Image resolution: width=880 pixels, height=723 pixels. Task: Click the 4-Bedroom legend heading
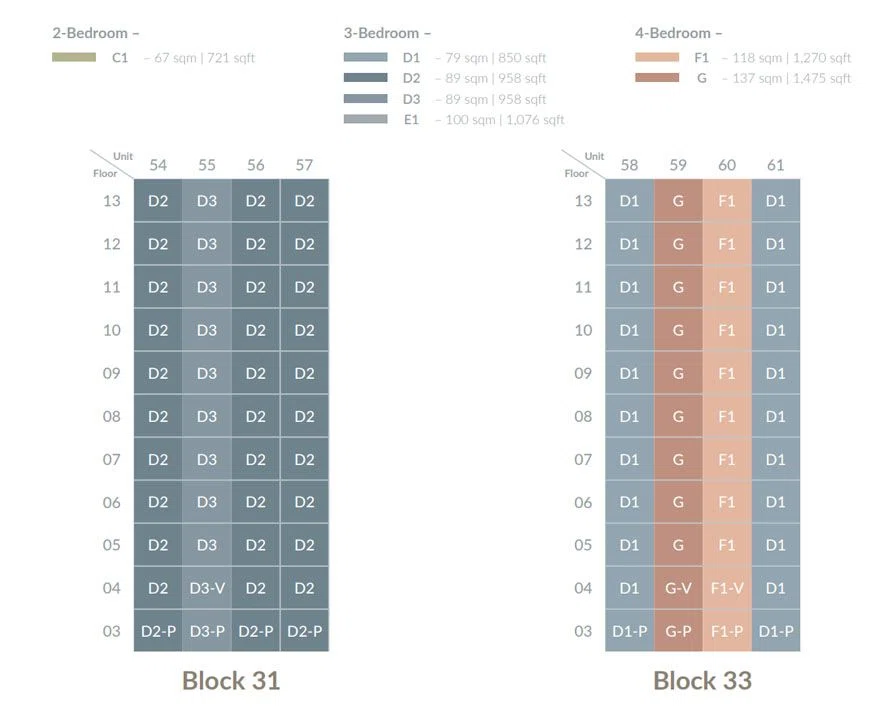pos(678,33)
